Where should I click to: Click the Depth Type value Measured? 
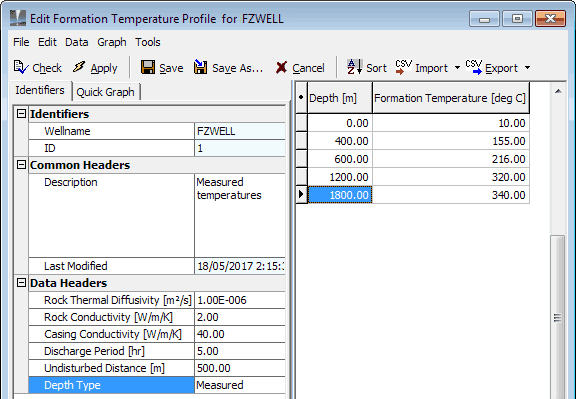point(240,385)
